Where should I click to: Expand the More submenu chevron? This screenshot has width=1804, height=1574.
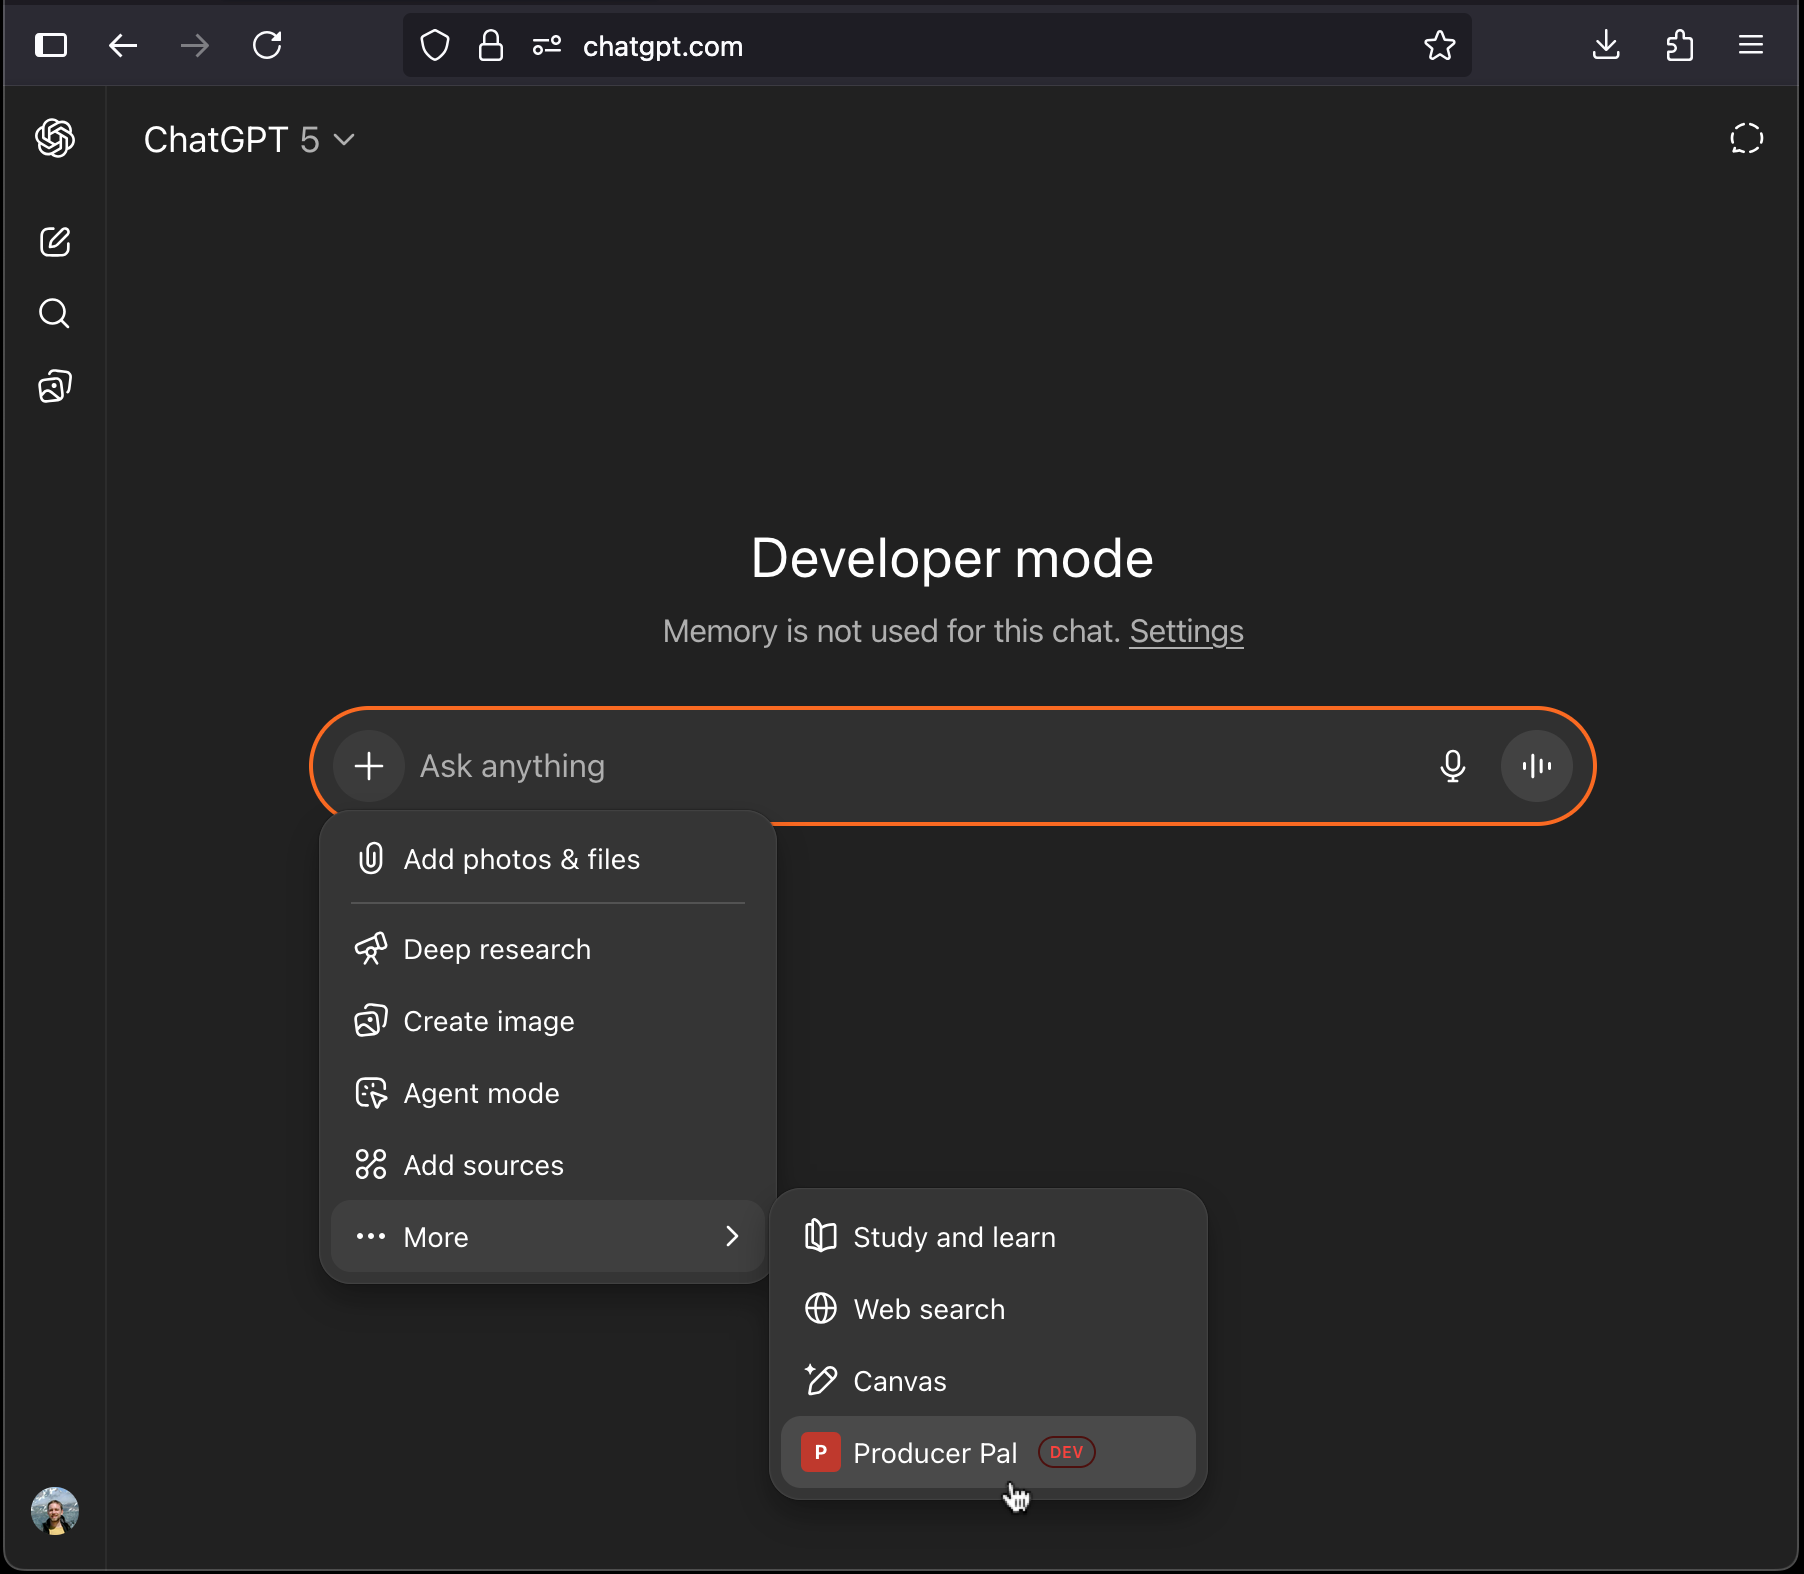(x=731, y=1236)
